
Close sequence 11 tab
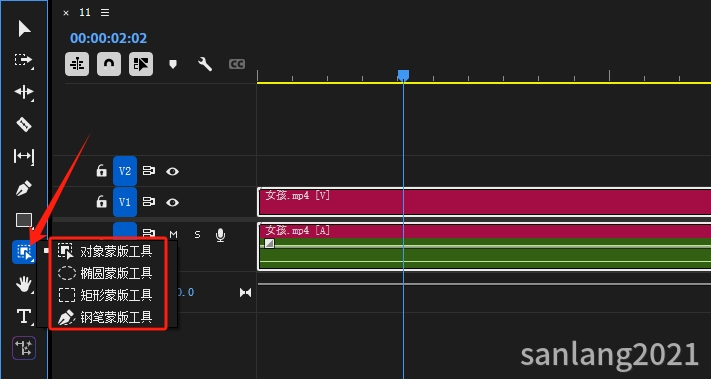tap(66, 13)
